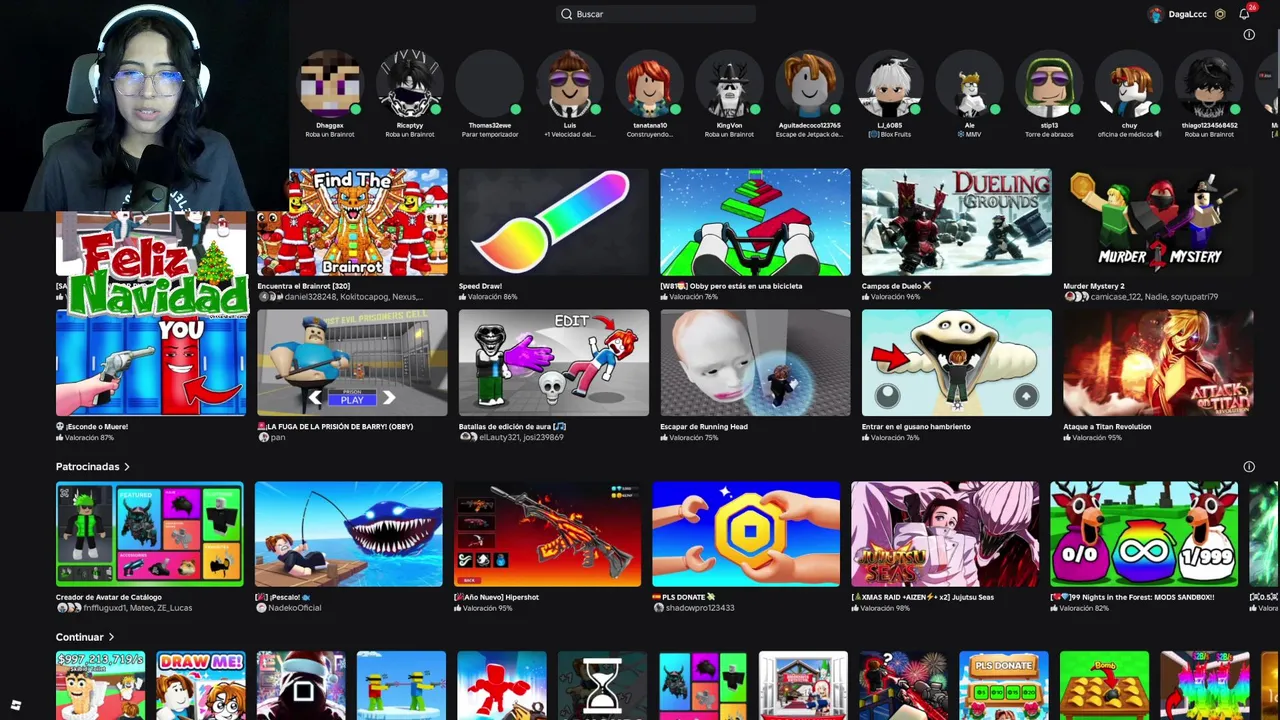Click the info icon above friends row
Screen dimensions: 1280x720
point(1249,35)
